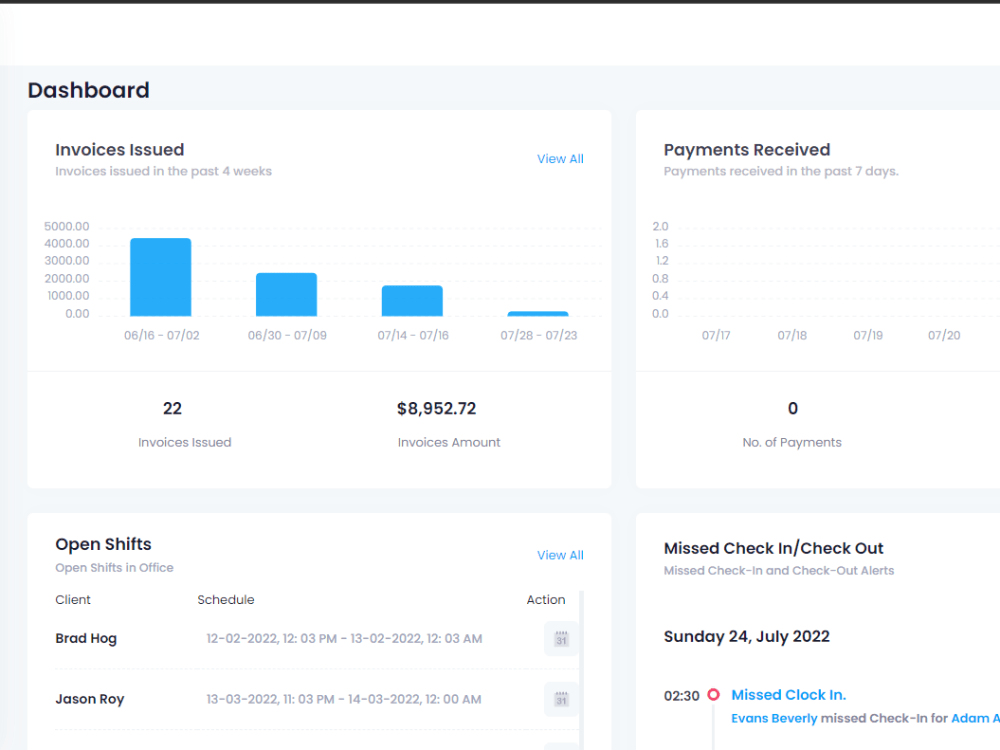This screenshot has width=1000, height=750.
Task: Sort shifts by the Schedule column header
Action: click(226, 599)
